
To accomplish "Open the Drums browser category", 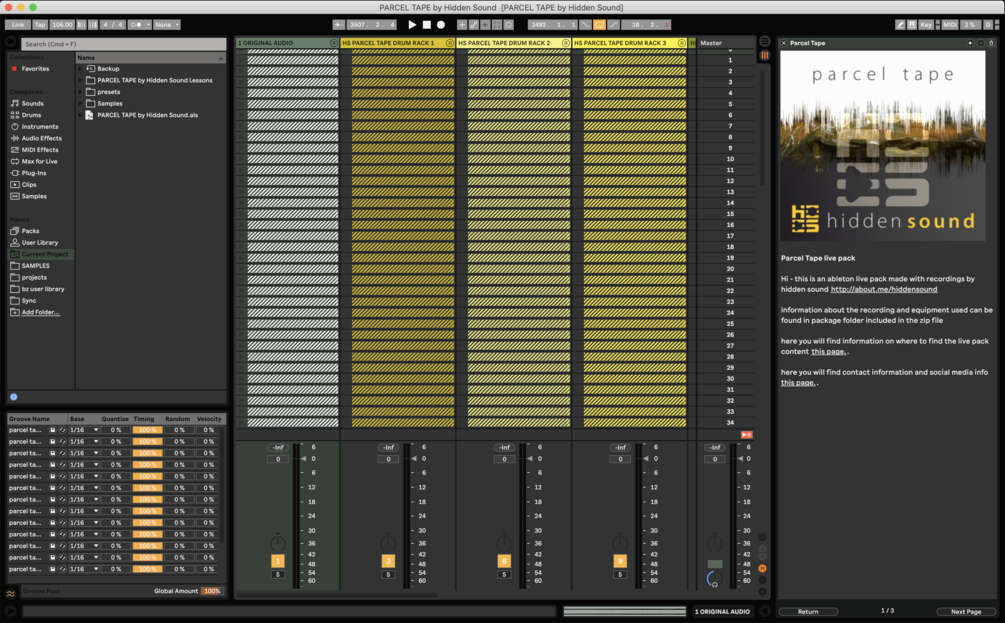I will pyautogui.click(x=31, y=115).
